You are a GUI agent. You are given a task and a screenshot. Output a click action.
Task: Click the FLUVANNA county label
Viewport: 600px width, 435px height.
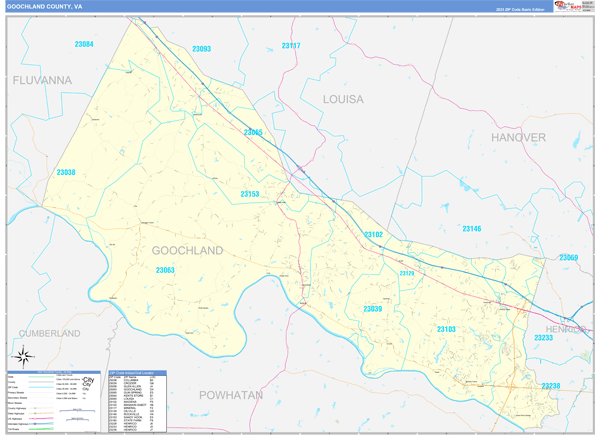(x=43, y=79)
